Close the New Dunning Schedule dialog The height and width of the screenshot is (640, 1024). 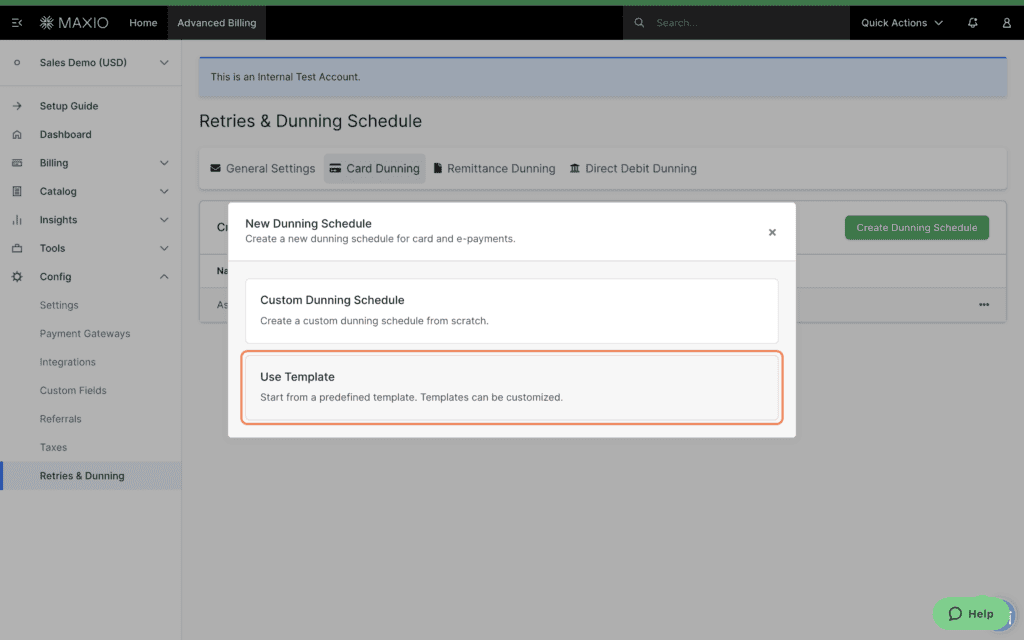pos(772,232)
